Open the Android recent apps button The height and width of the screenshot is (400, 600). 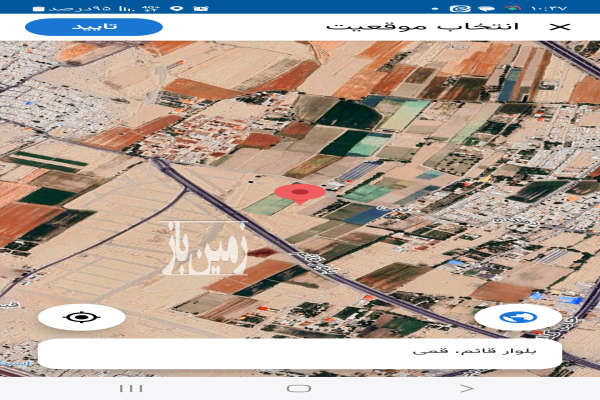pos(130,387)
